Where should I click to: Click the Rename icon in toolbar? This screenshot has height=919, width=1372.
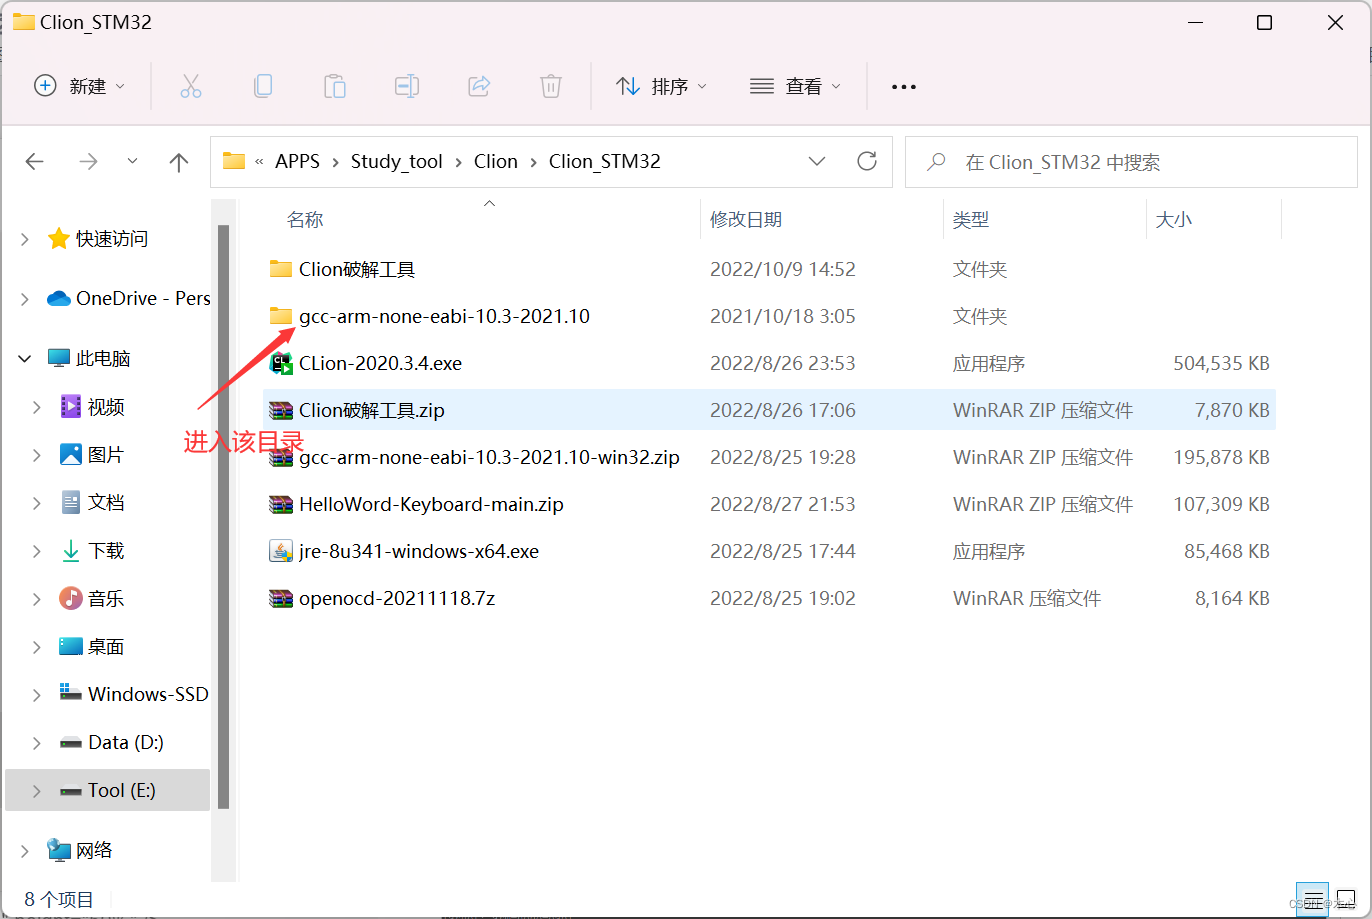[x=407, y=86]
